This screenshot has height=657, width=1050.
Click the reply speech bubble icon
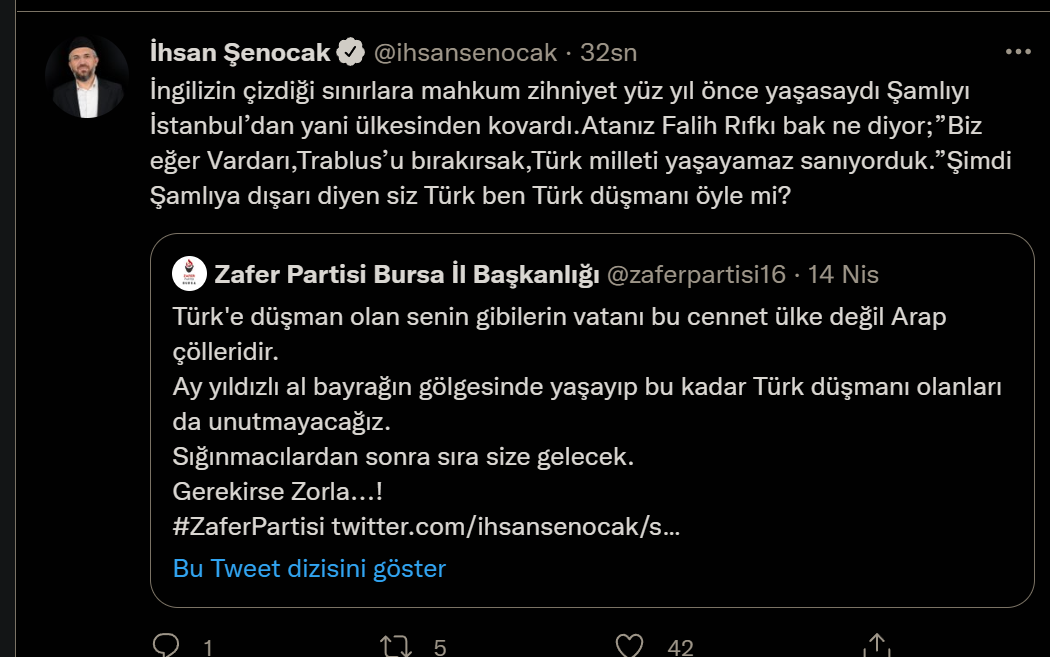(x=168, y=646)
